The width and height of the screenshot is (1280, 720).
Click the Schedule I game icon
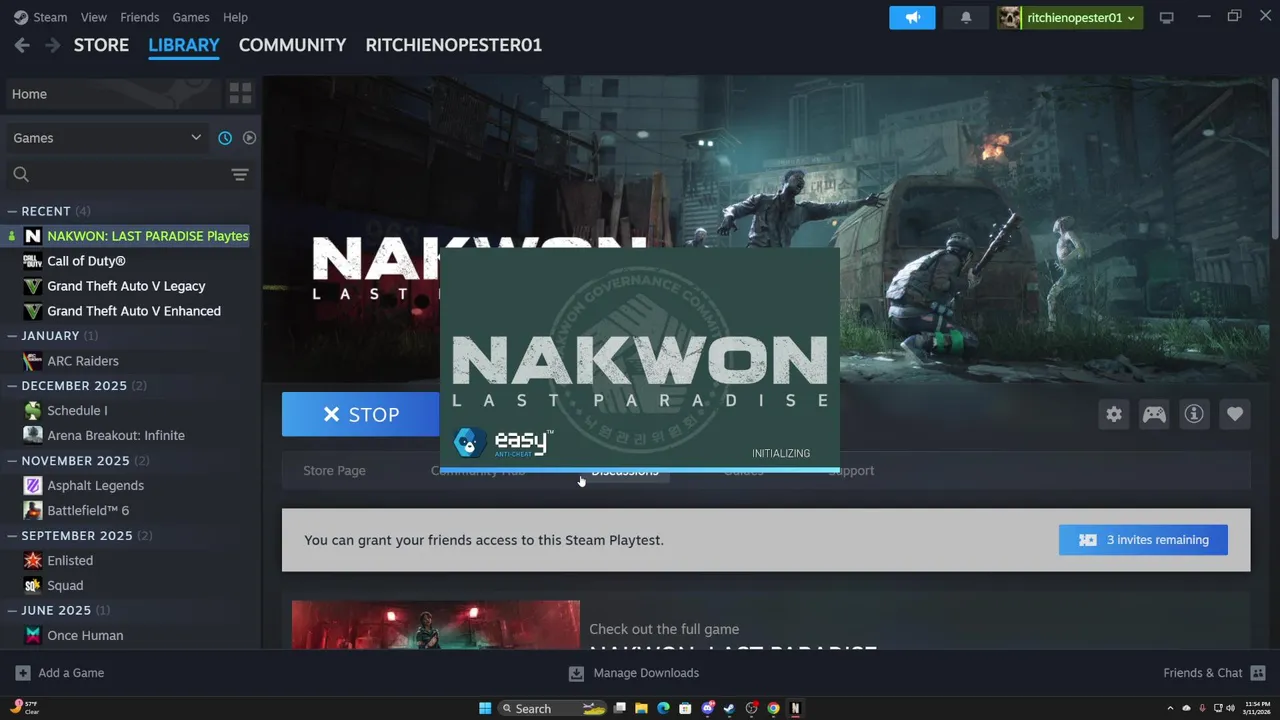(33, 411)
